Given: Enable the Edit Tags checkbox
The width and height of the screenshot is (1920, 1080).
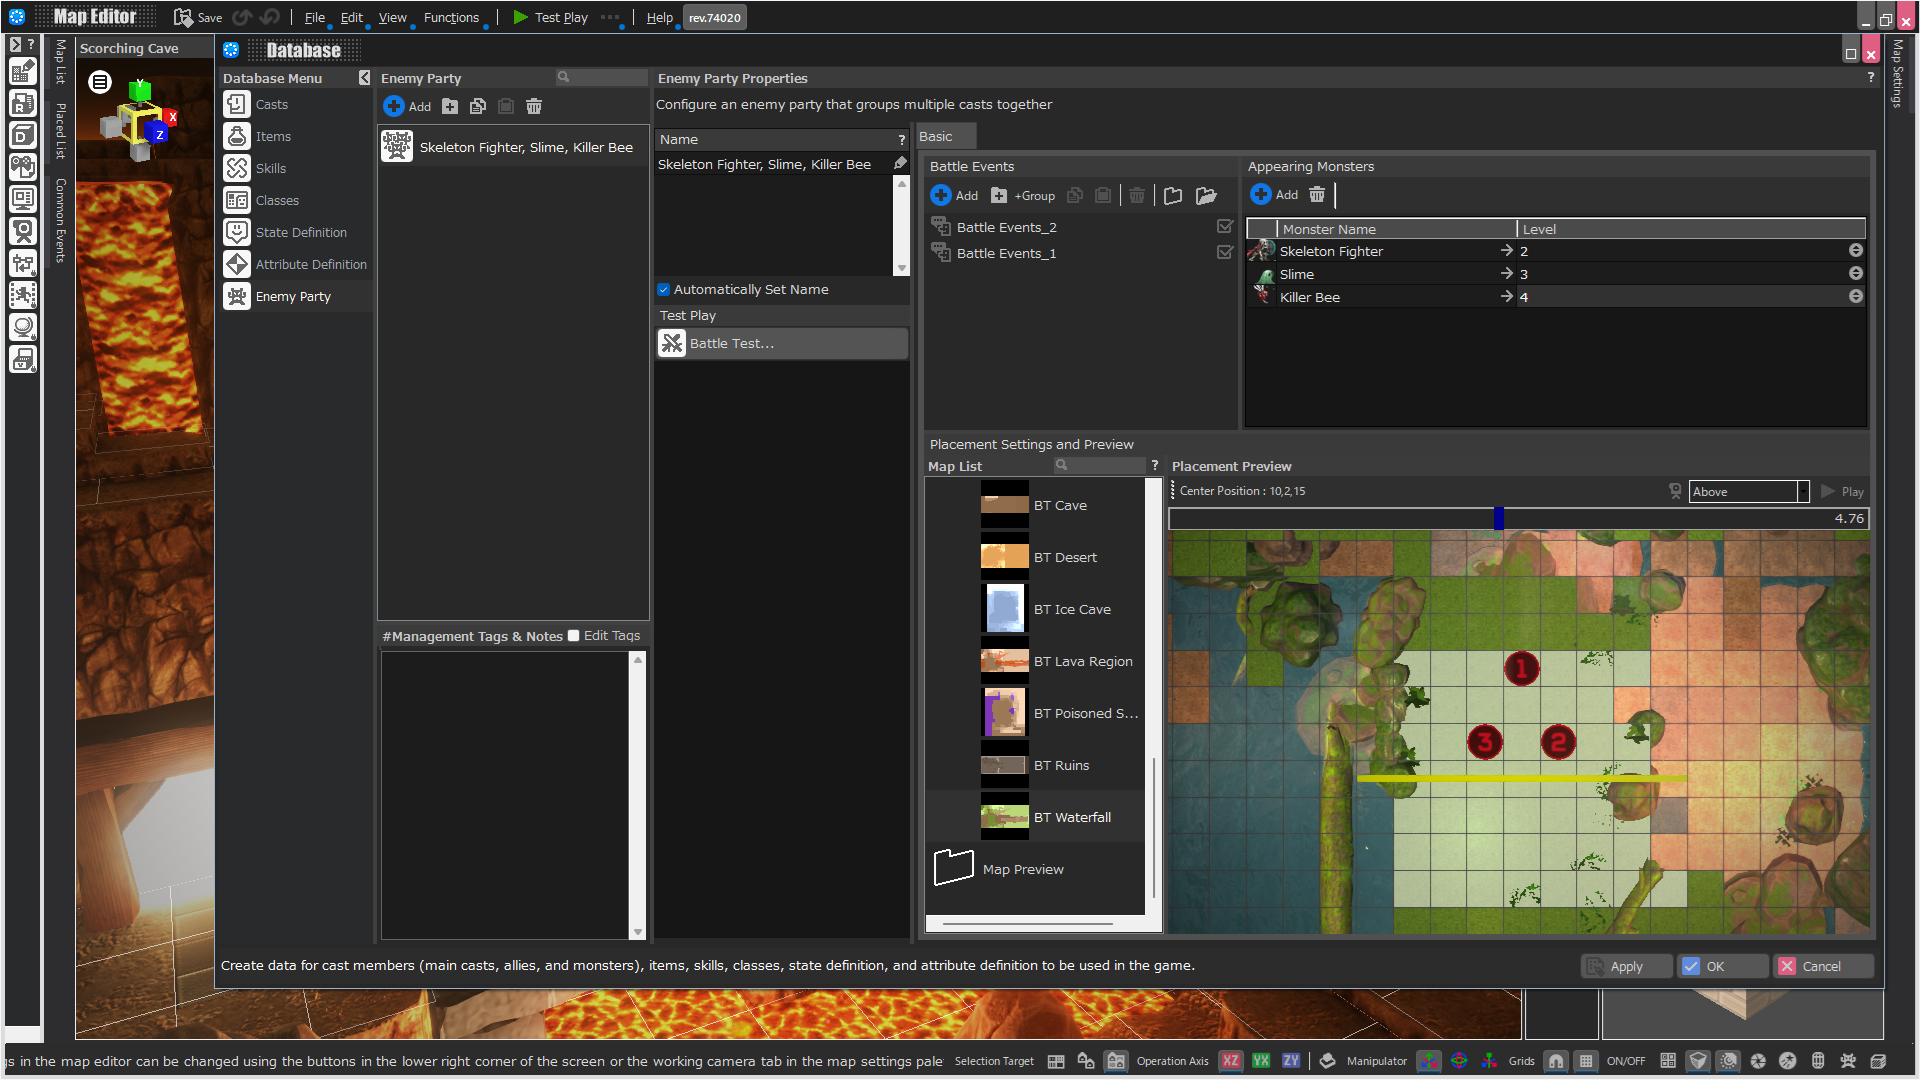Looking at the screenshot, I should 574,636.
